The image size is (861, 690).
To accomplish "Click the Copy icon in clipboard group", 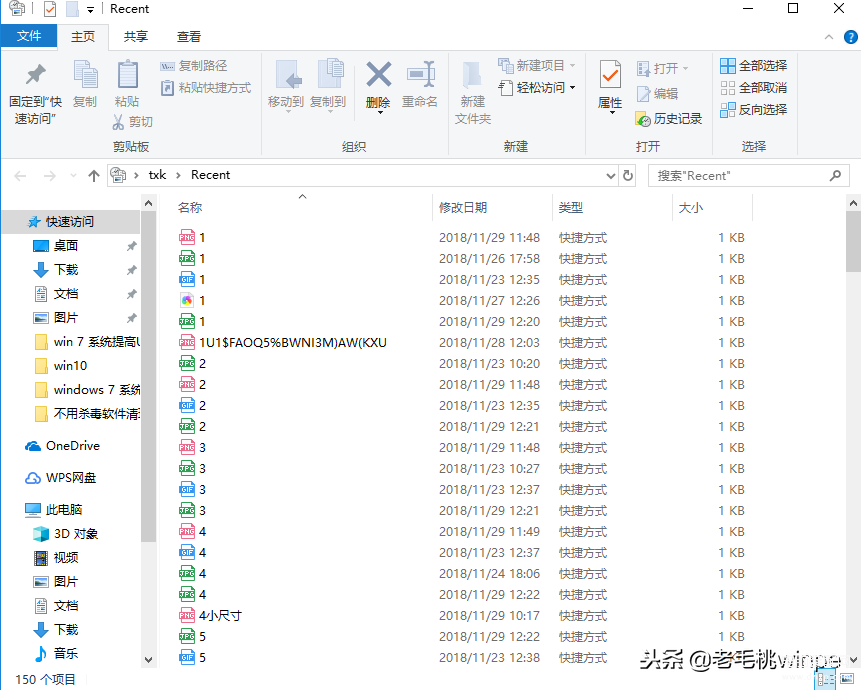I will pos(85,75).
